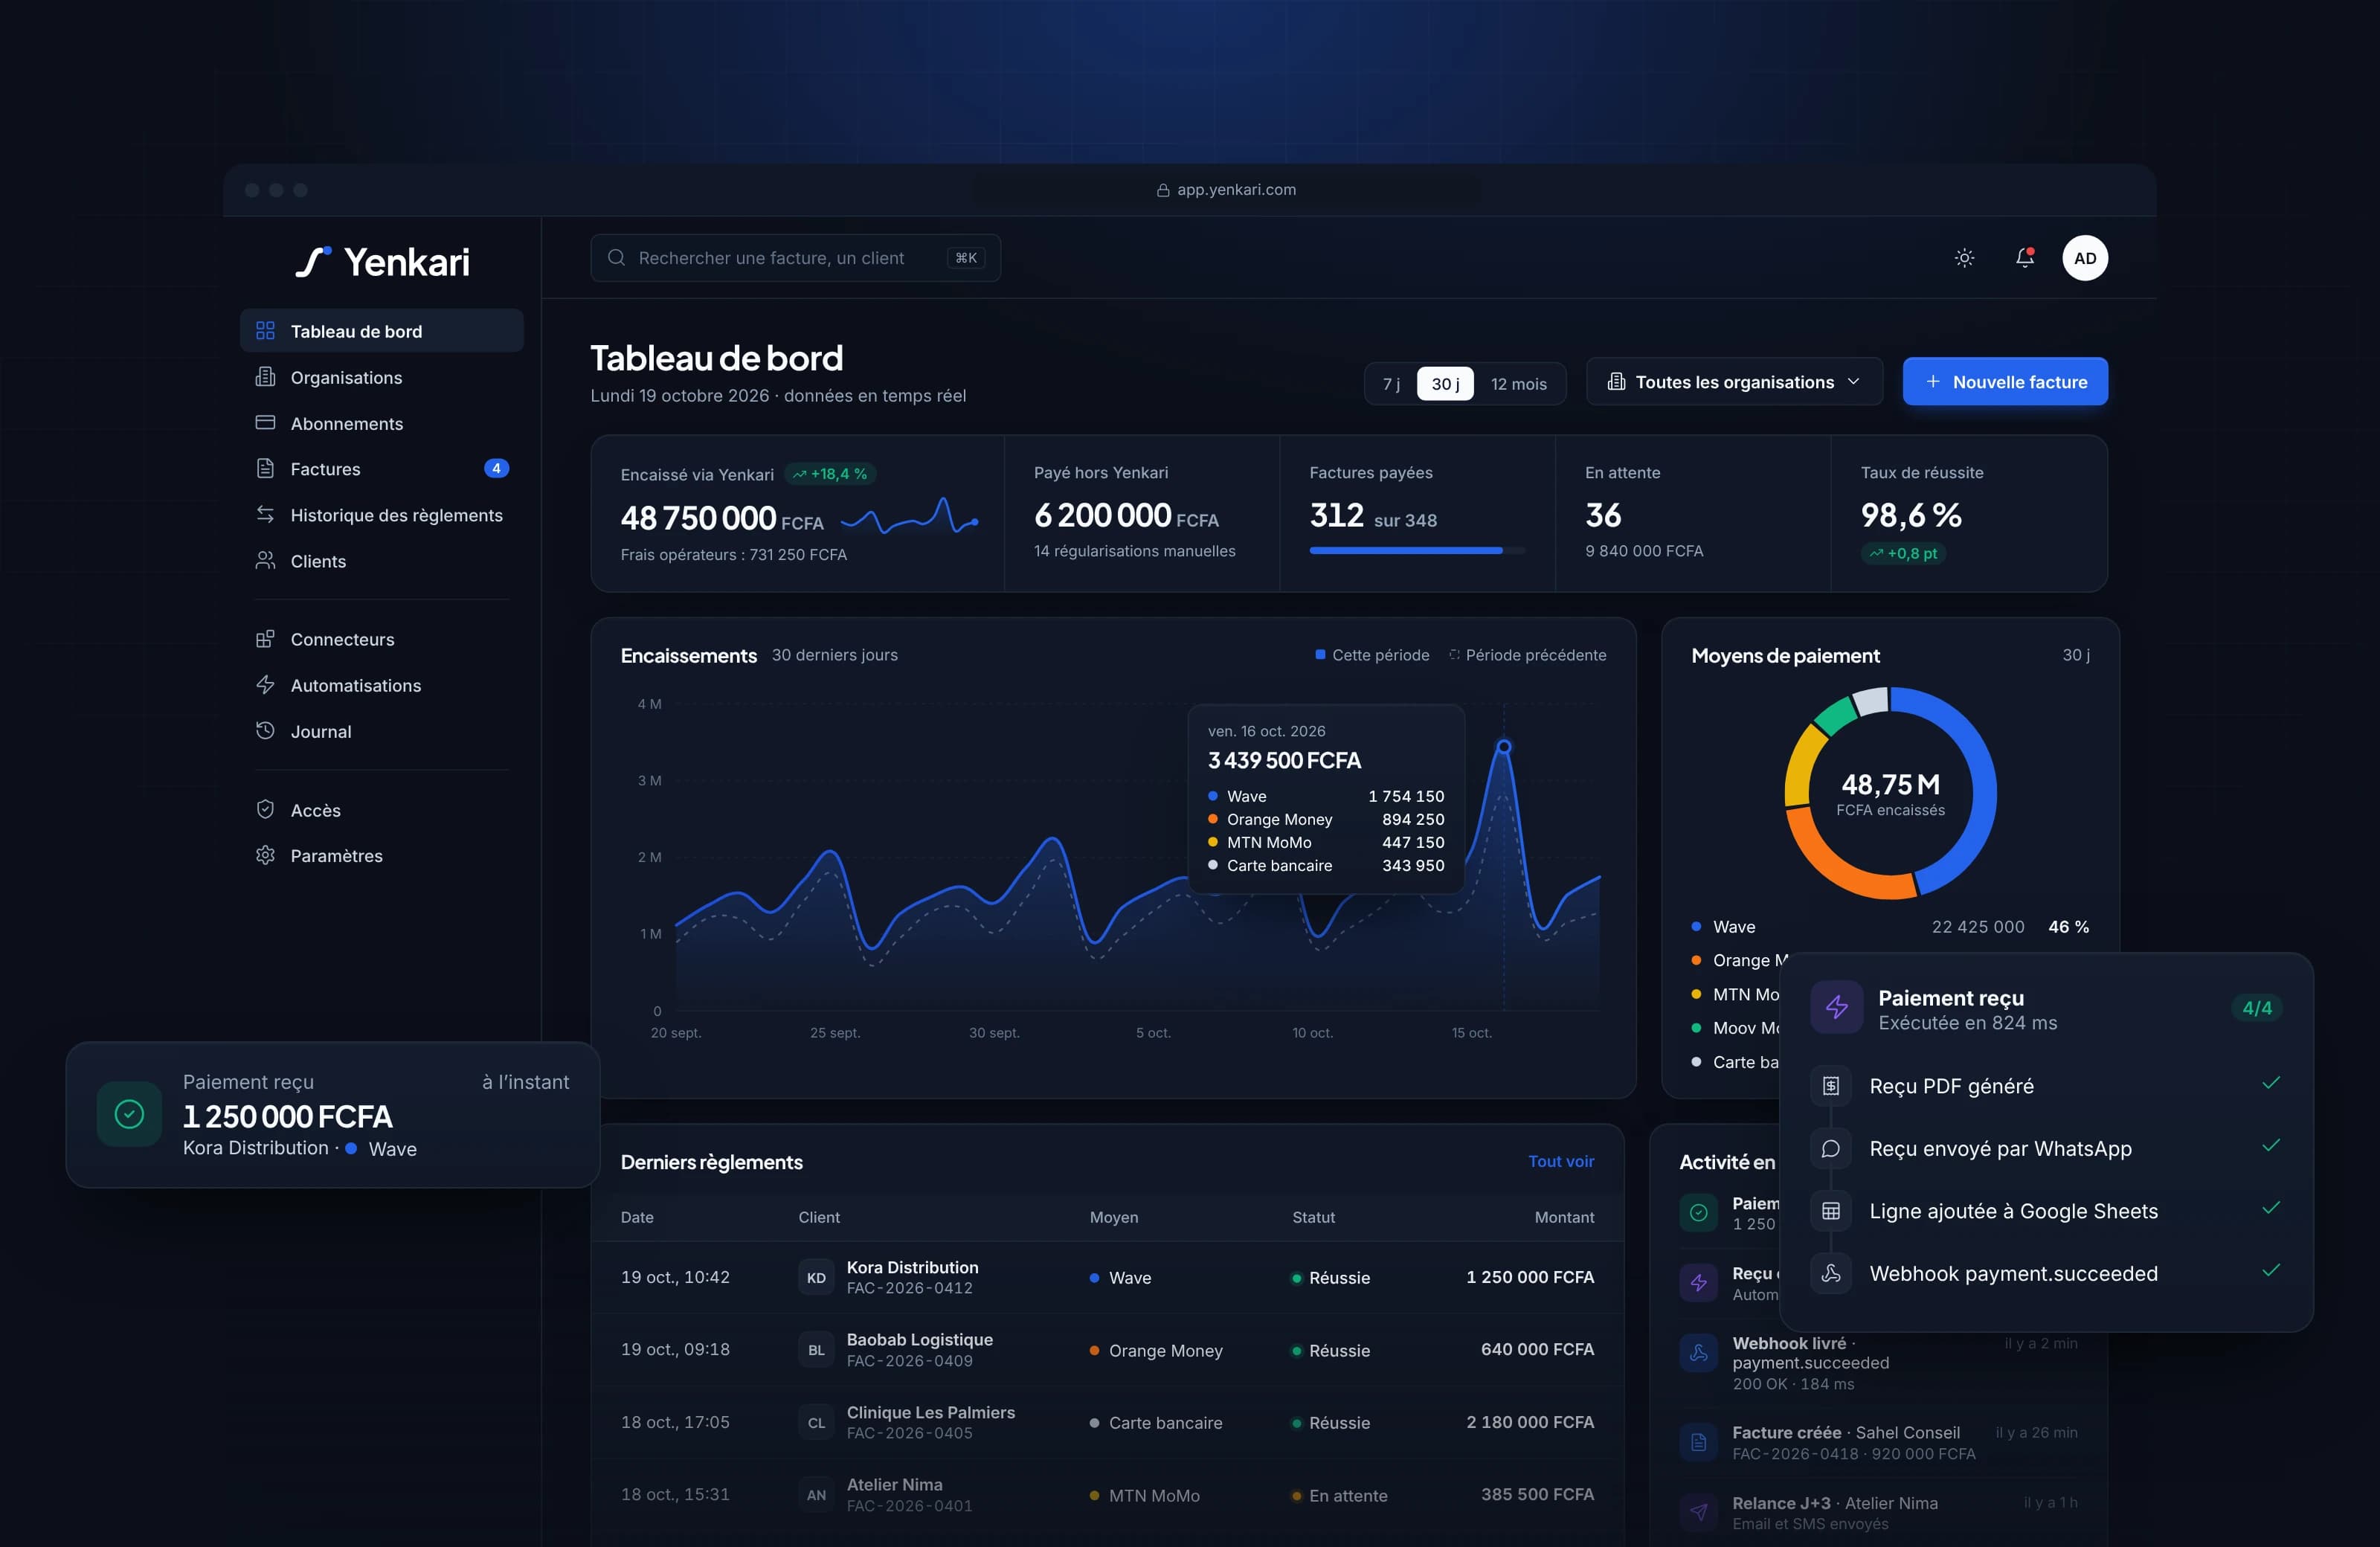Click Tout voir link in Derniers règlements
The width and height of the screenshot is (2380, 1547).
pyautogui.click(x=1561, y=1161)
